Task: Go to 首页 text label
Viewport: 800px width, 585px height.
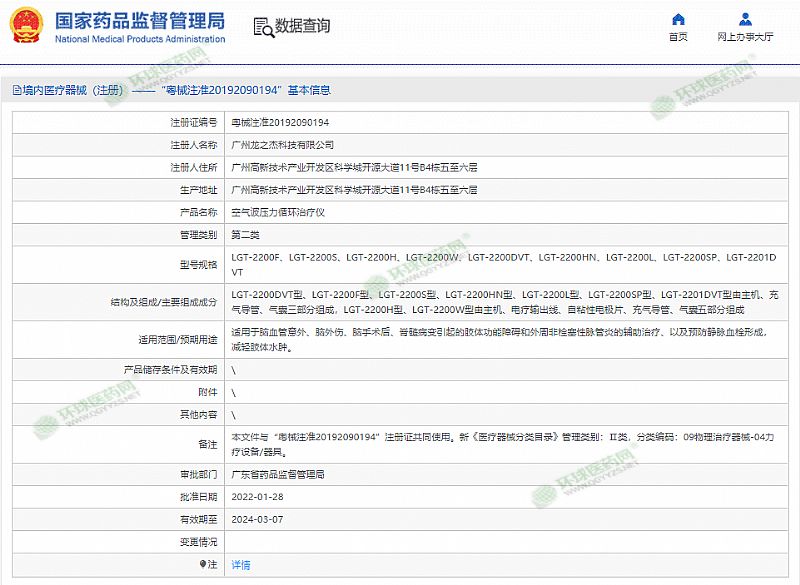Action: (x=678, y=37)
